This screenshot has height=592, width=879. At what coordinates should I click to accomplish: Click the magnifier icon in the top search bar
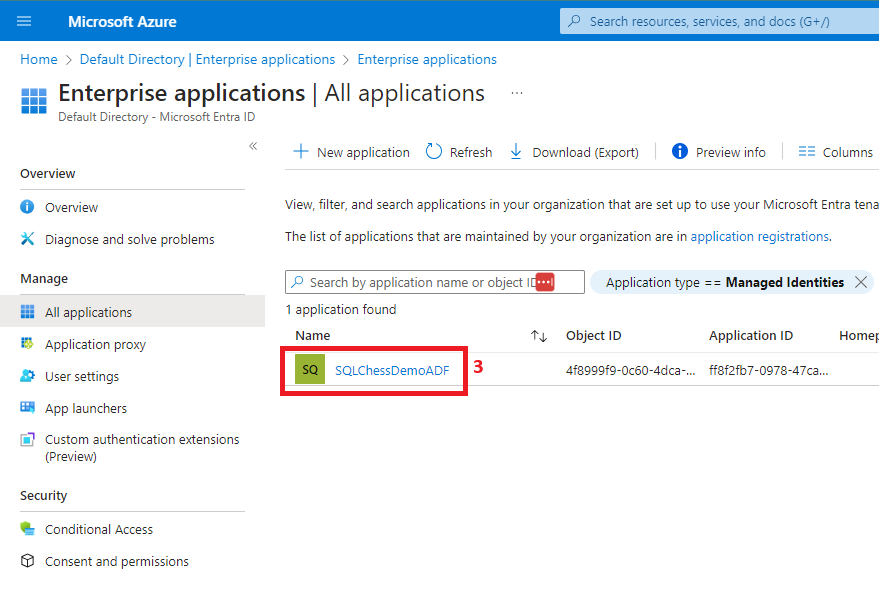coord(574,21)
